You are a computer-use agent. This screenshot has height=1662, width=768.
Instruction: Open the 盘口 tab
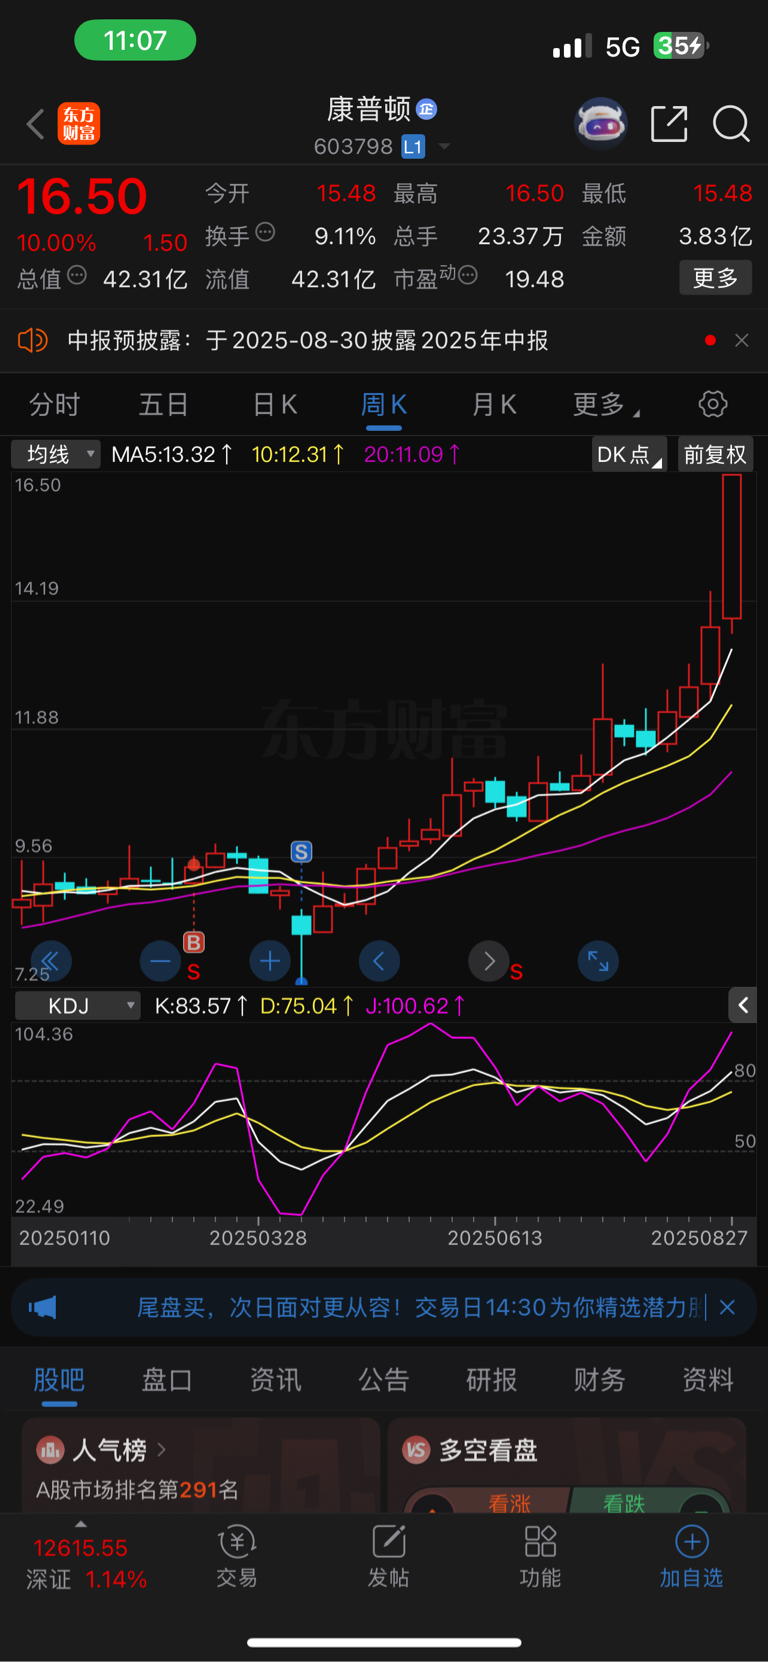pyautogui.click(x=167, y=1380)
